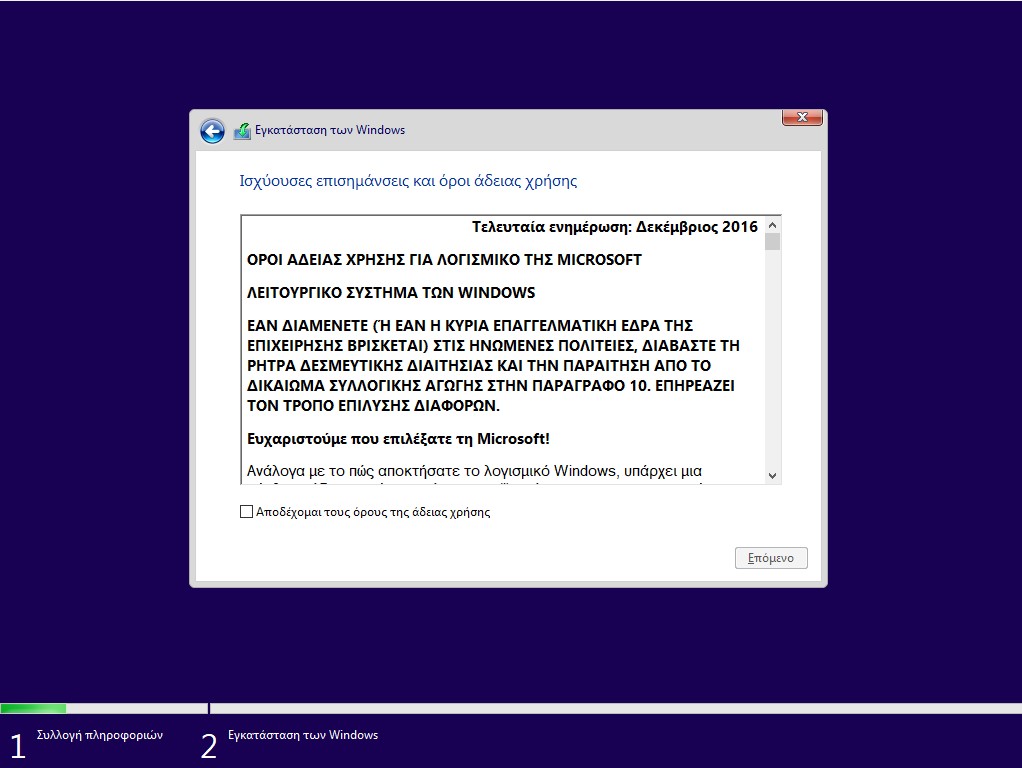Image resolution: width=1022 pixels, height=768 pixels.
Task: Click the license text scroll up arrow
Action: coord(772,225)
